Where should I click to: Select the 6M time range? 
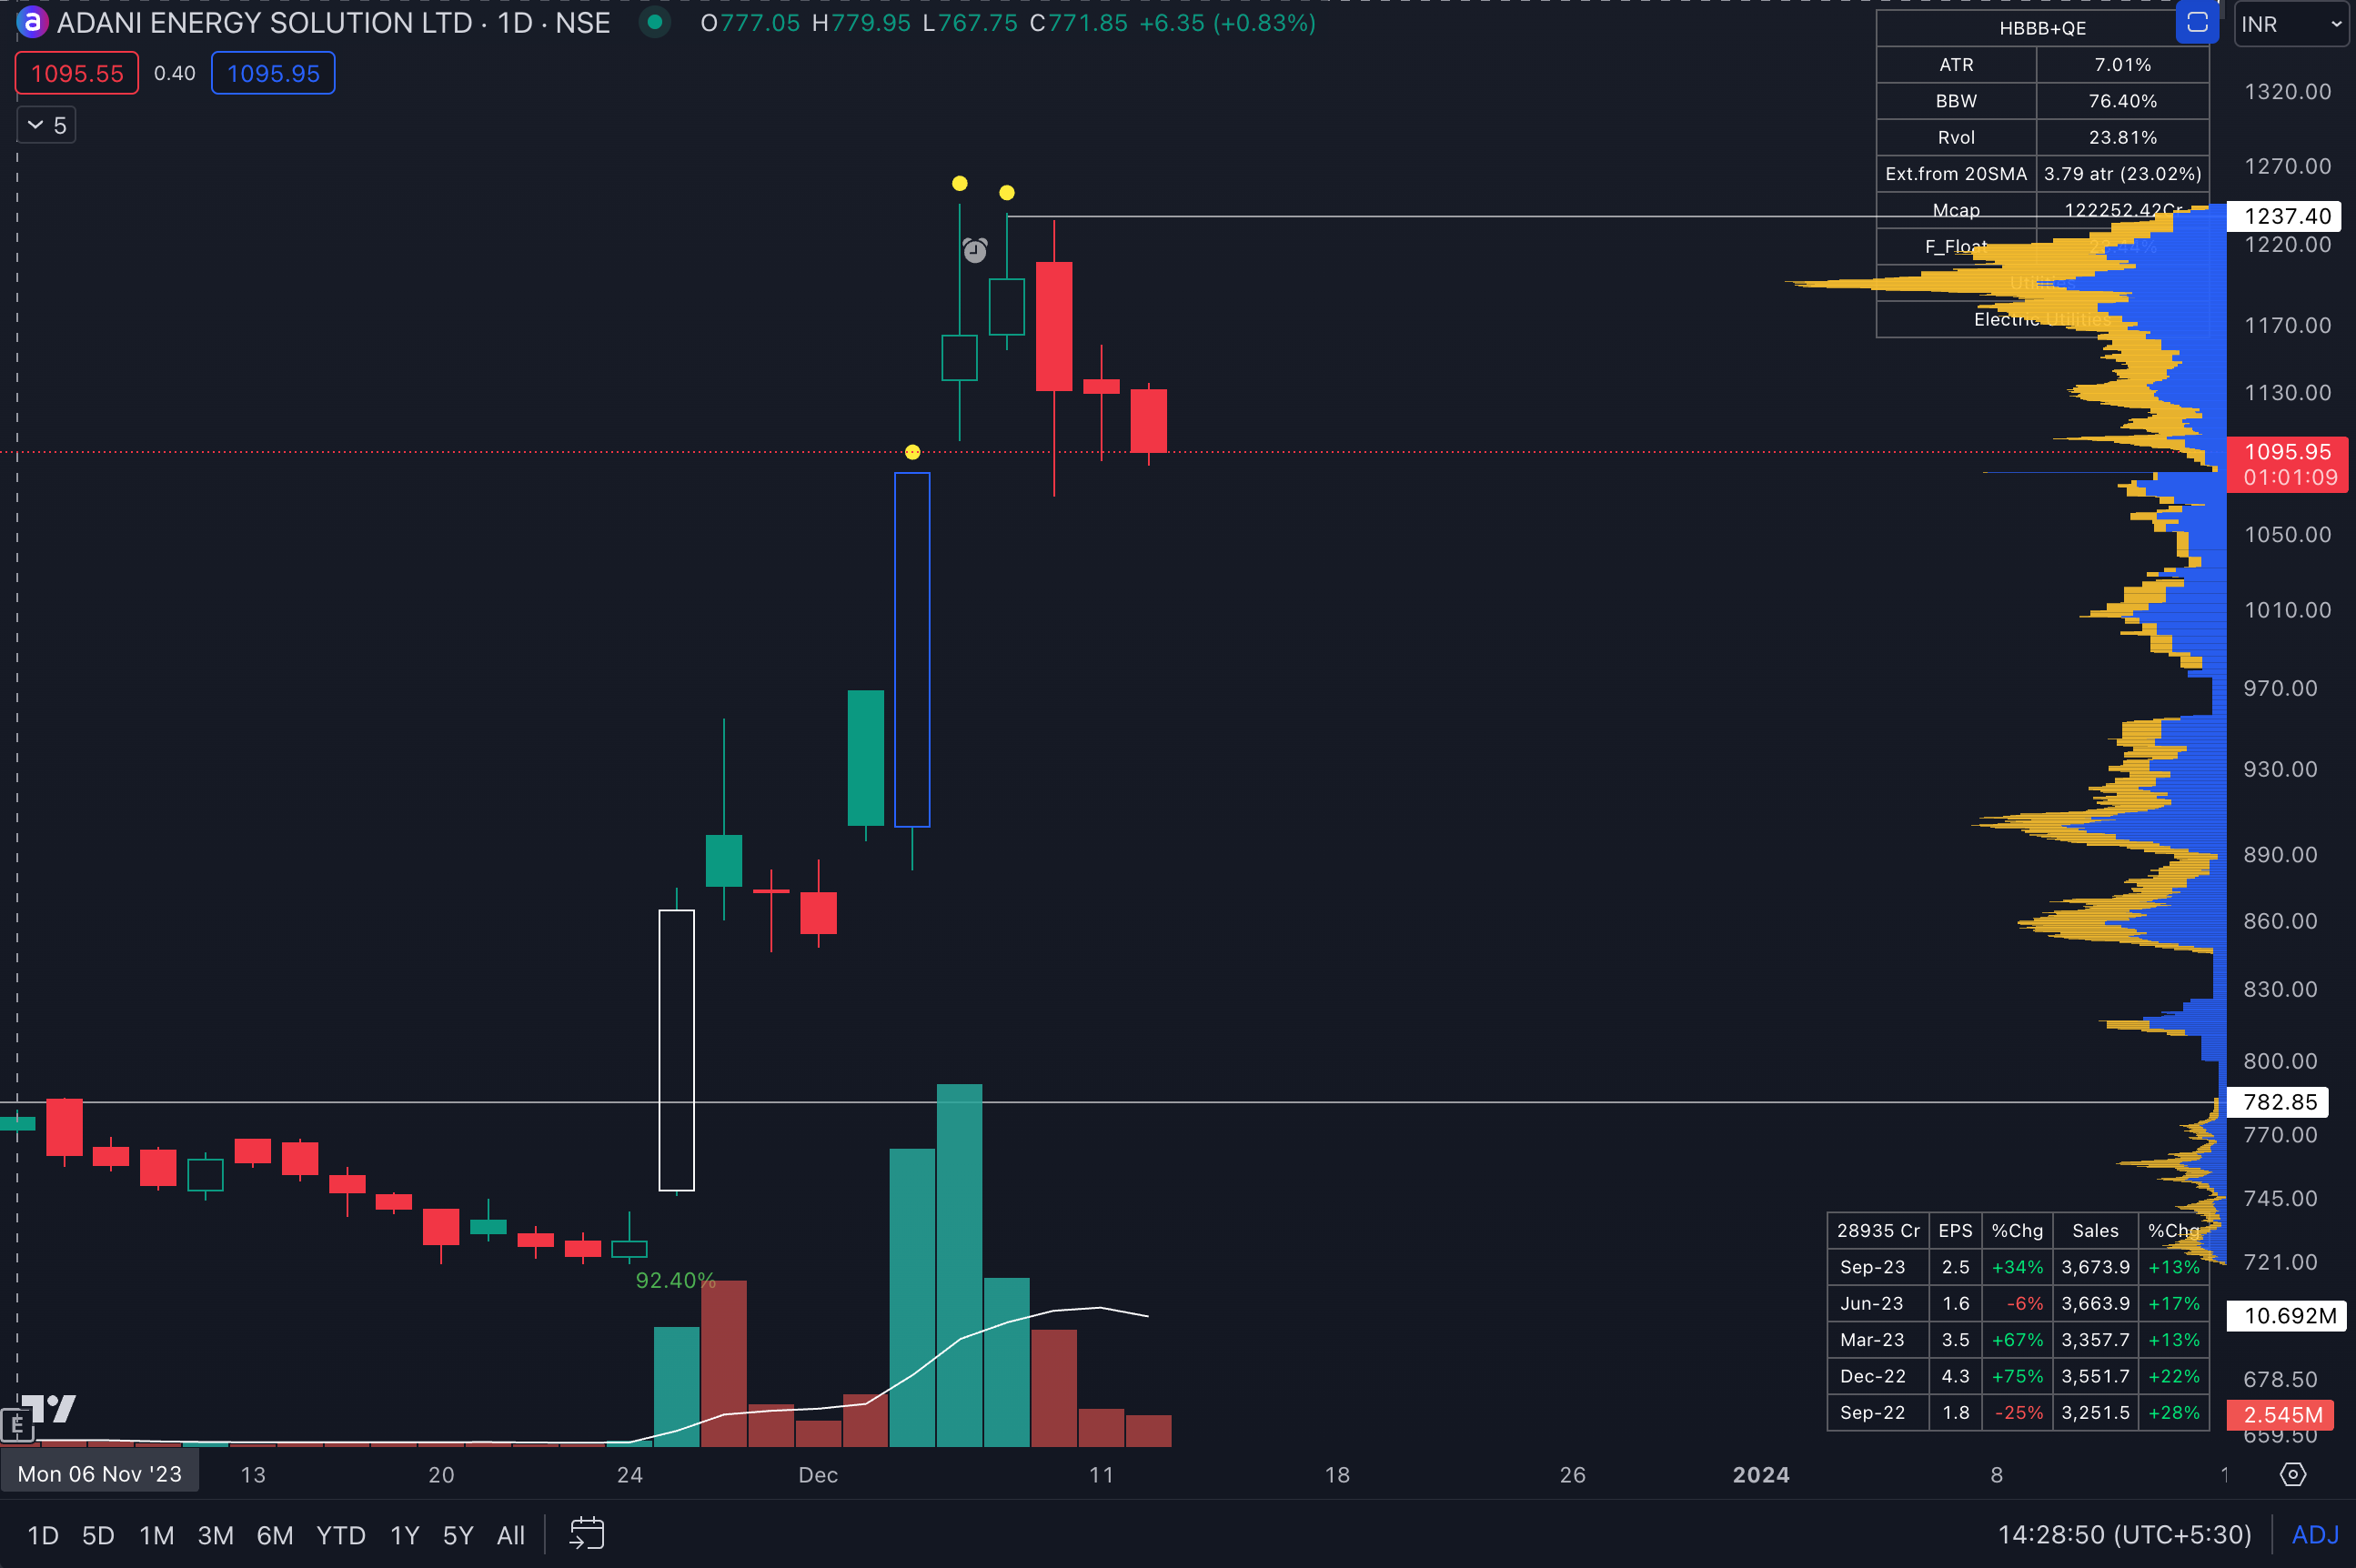point(275,1535)
